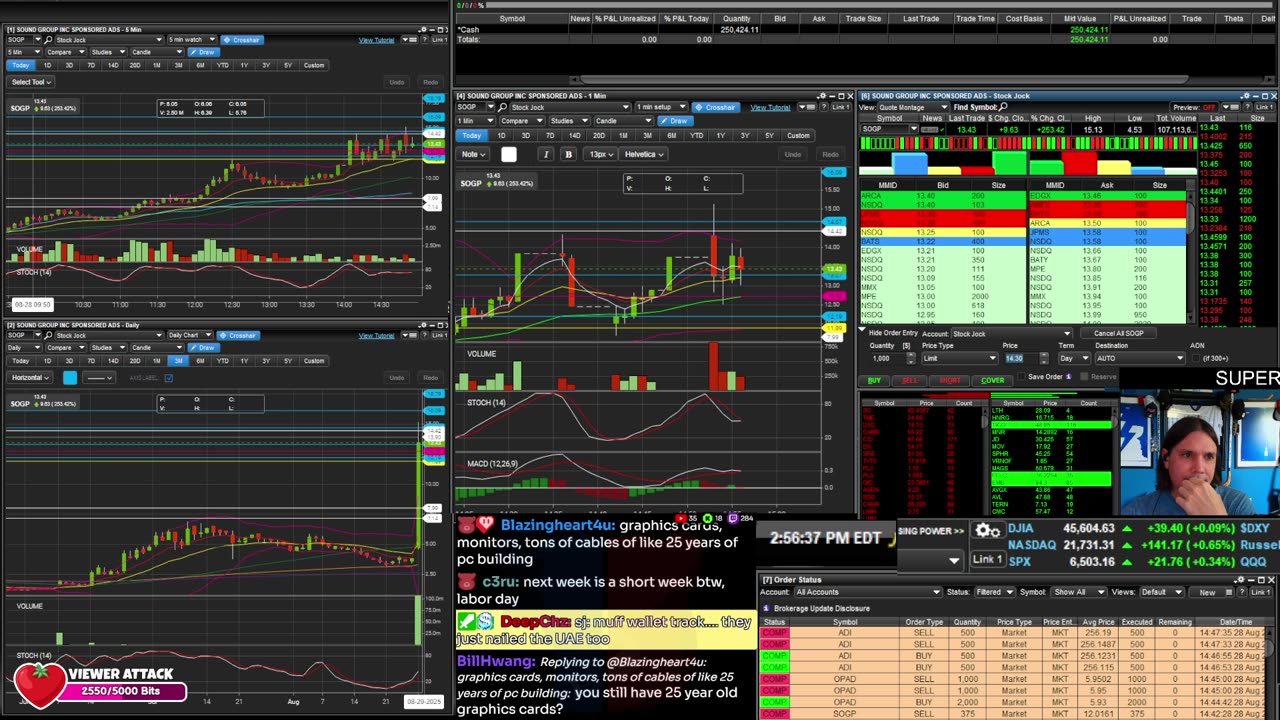1280x720 pixels.
Task: Click the Link 1 icon in the 5 Min chart header
Action: [x=440, y=40]
